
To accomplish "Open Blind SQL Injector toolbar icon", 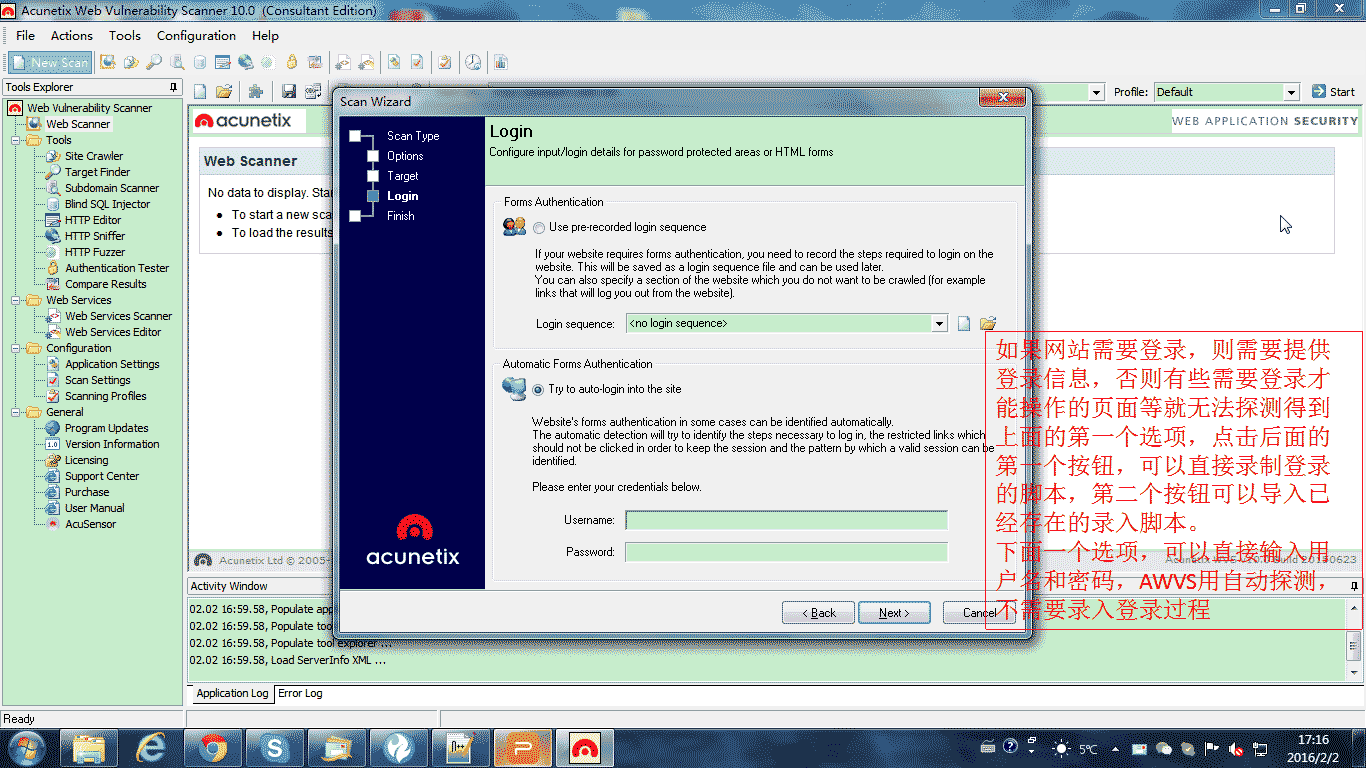I will [x=200, y=62].
